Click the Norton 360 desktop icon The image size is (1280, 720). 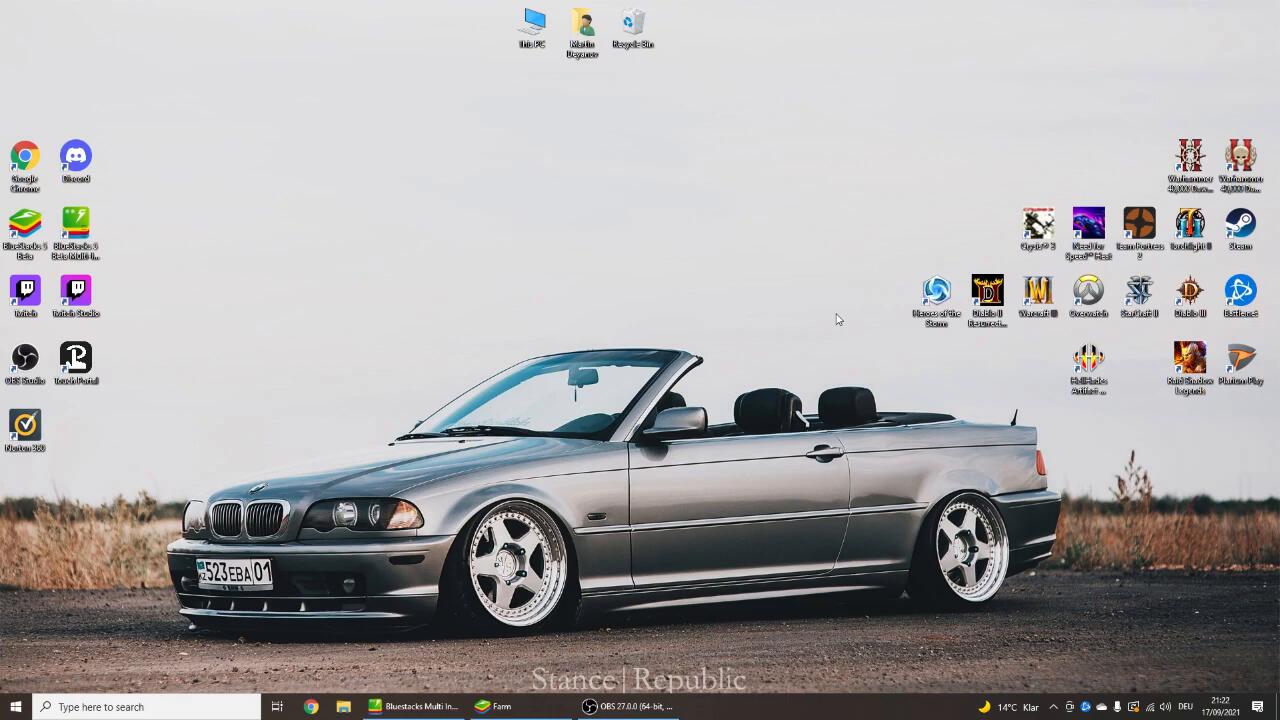pos(25,427)
